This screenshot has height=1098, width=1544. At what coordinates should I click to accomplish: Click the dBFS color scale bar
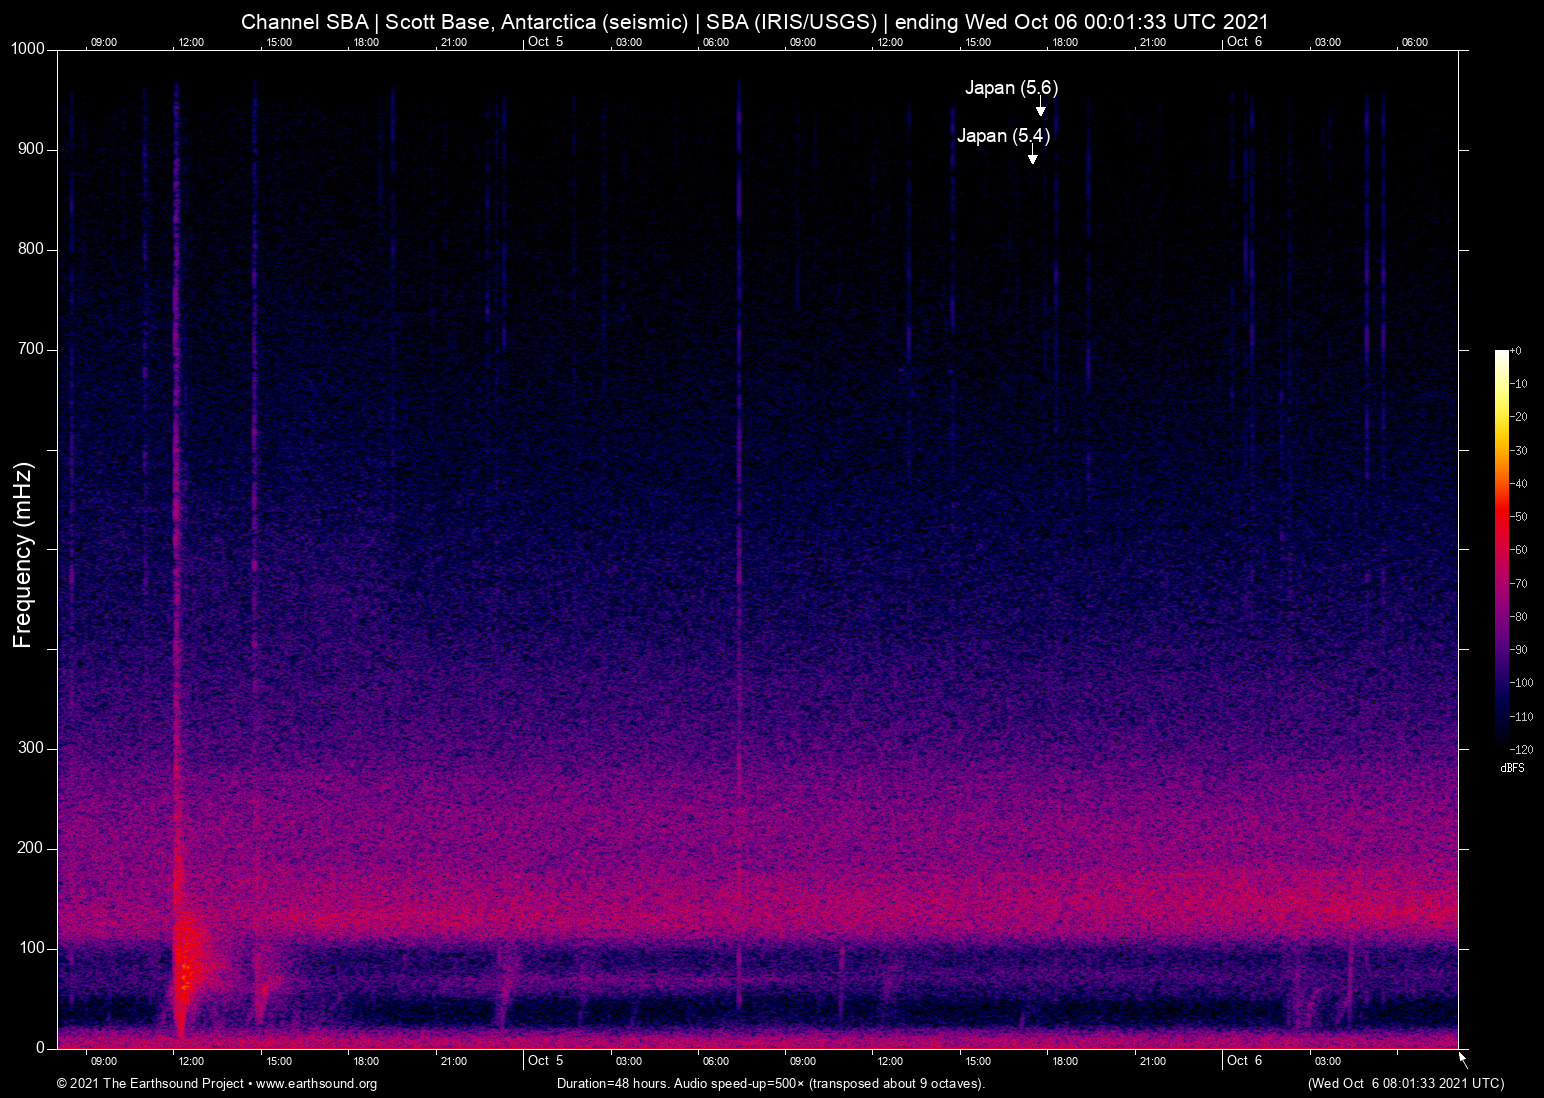point(1501,547)
